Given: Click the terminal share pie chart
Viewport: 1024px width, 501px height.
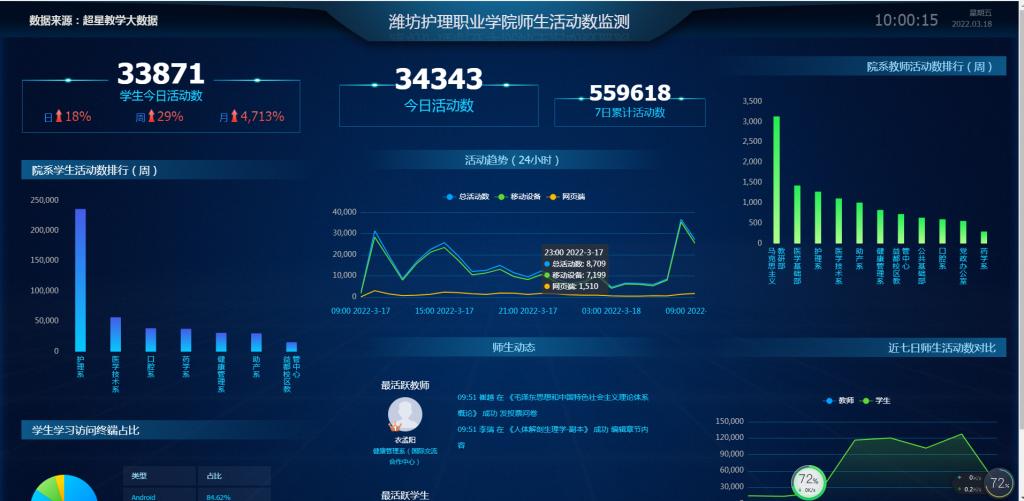Looking at the screenshot, I should pyautogui.click(x=64, y=488).
